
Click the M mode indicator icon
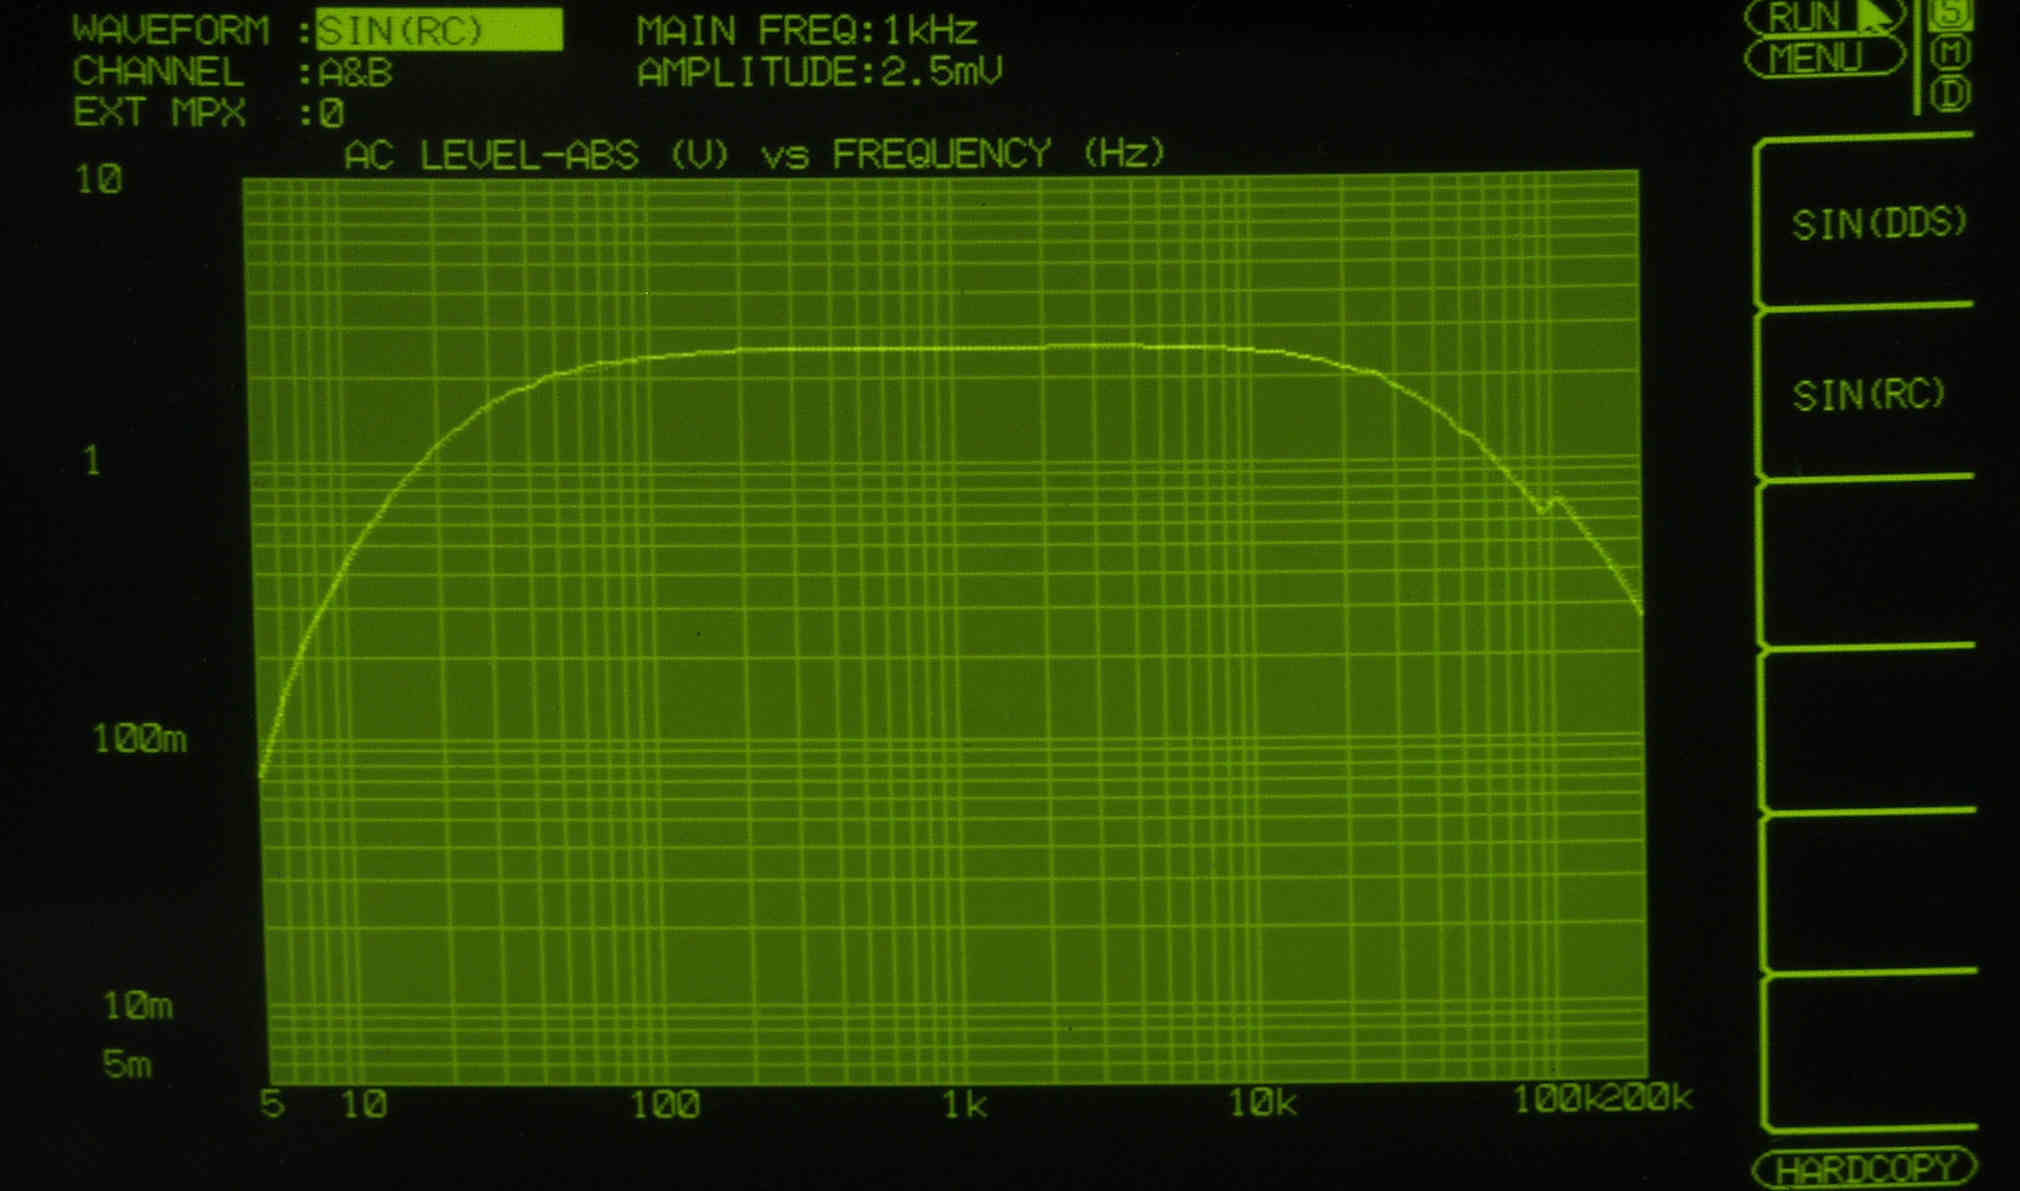tap(1951, 53)
